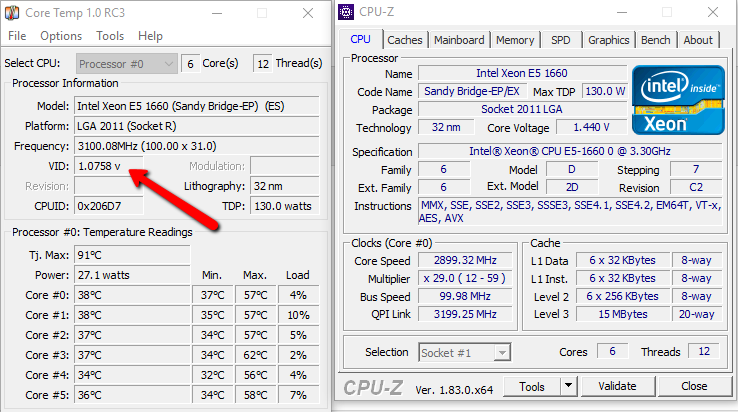The height and width of the screenshot is (412, 738).
Task: Open the Tools menu in Core Temp
Action: [x=110, y=36]
